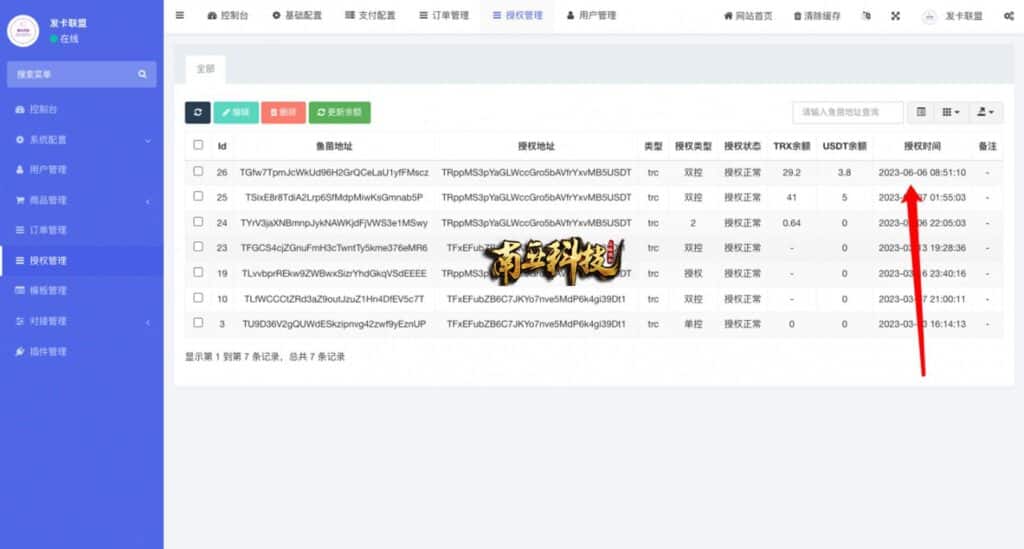
Task: Toggle the table card view icon
Action: 921,112
